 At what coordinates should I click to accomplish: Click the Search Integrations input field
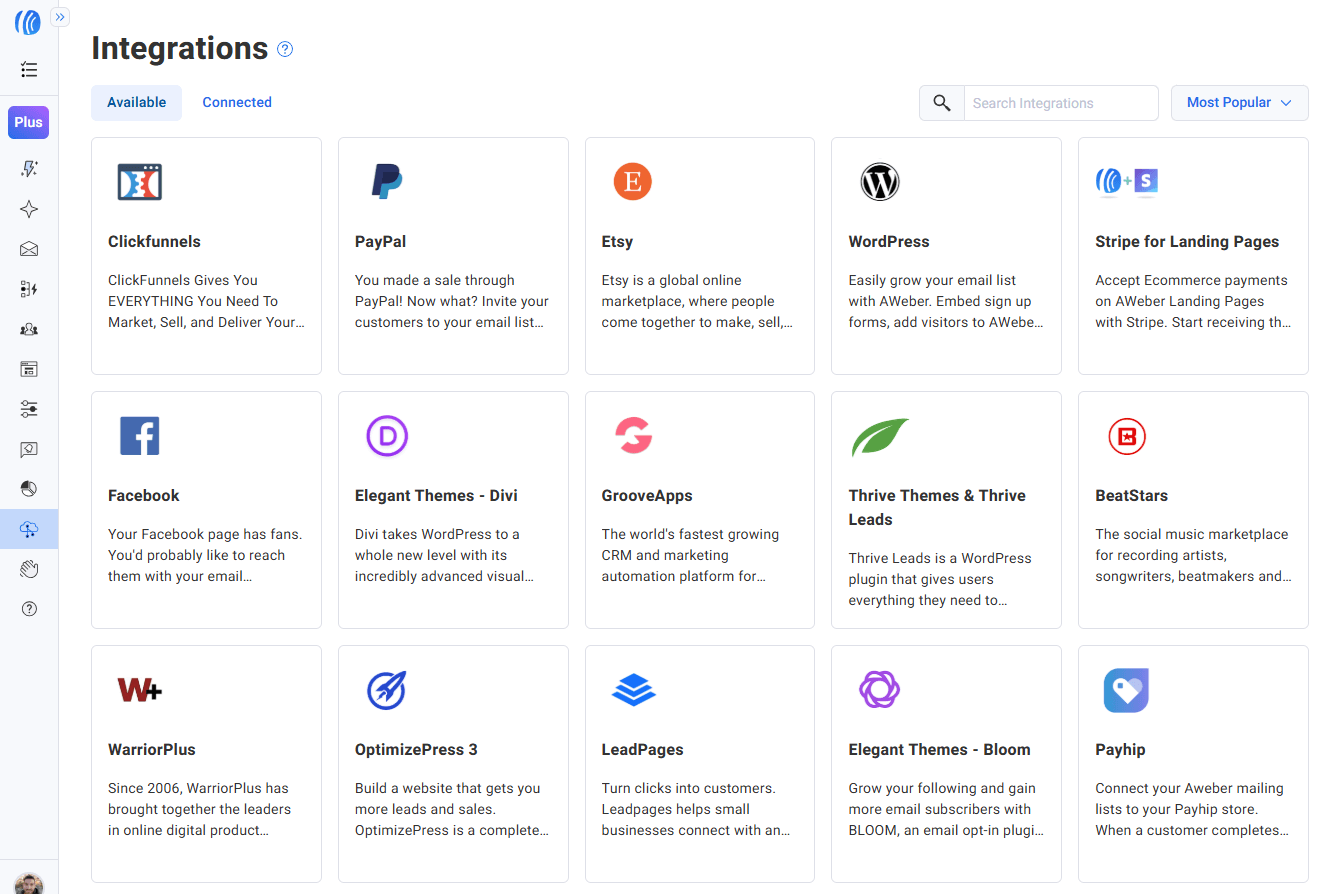pyautogui.click(x=1060, y=103)
